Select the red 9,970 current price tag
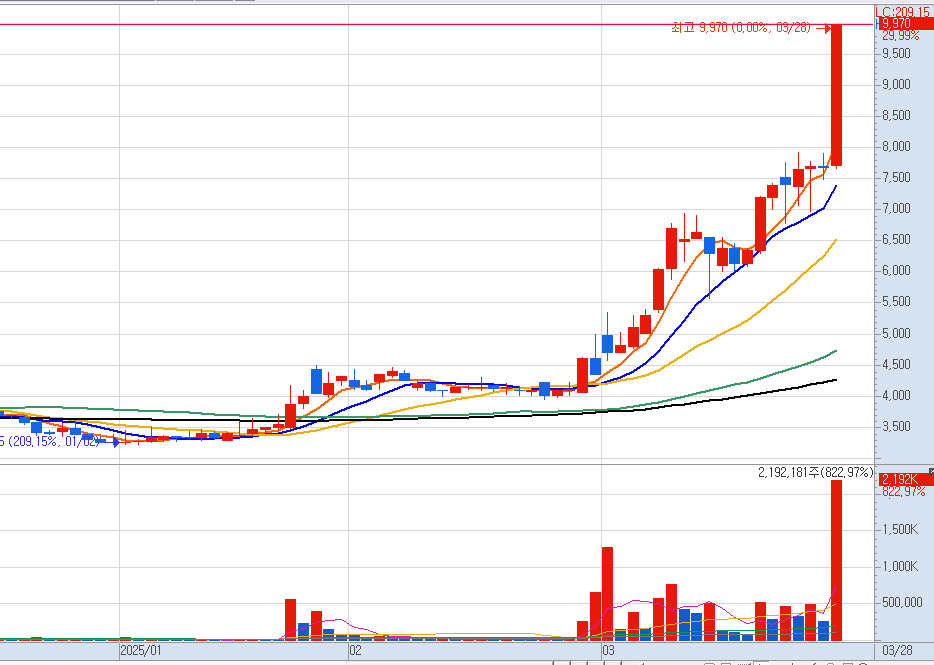Screen dimensions: 934x665 906,24
